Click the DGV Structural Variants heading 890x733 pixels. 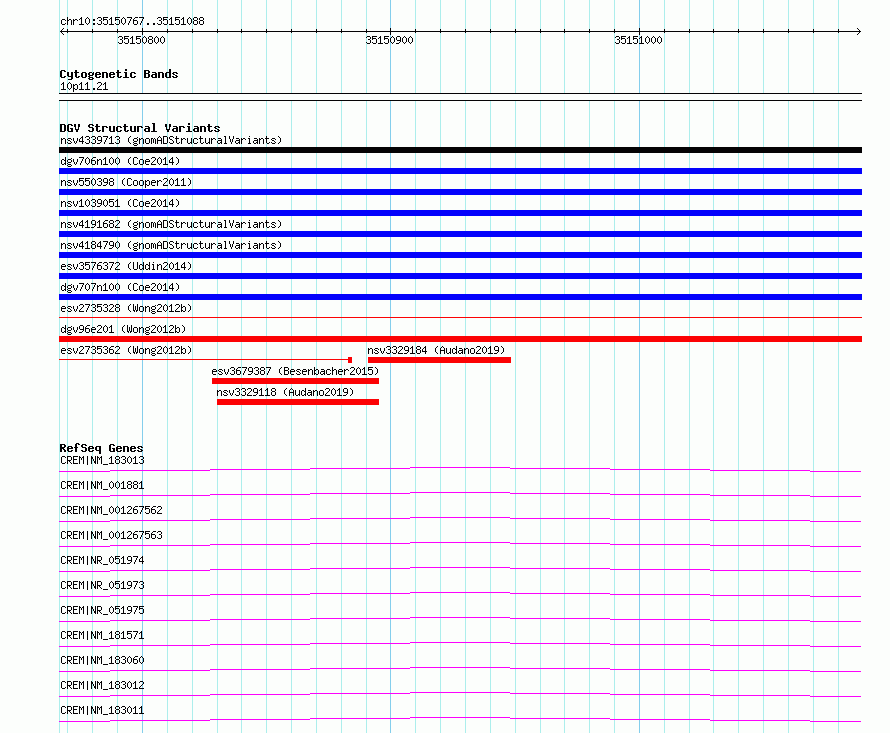[140, 128]
